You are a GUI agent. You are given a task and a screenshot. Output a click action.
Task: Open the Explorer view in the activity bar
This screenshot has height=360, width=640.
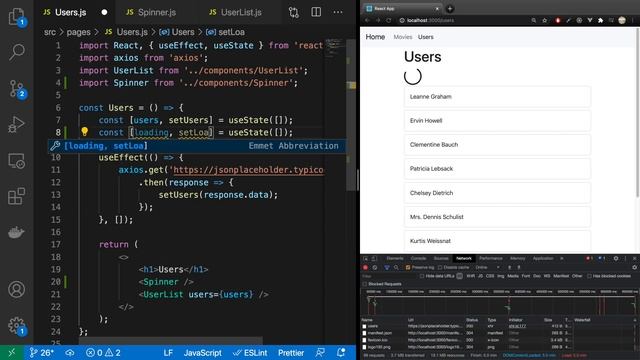[x=16, y=16]
